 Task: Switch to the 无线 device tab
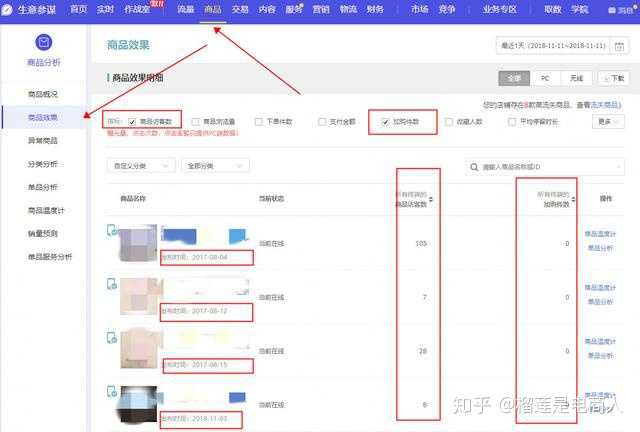(576, 78)
